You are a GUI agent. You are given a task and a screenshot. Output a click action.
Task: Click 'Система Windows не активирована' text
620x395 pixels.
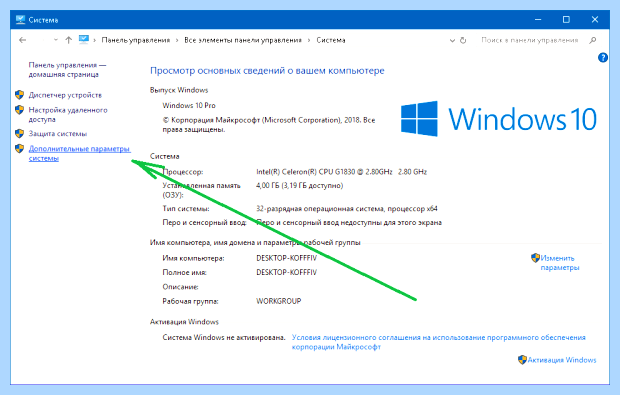point(224,338)
